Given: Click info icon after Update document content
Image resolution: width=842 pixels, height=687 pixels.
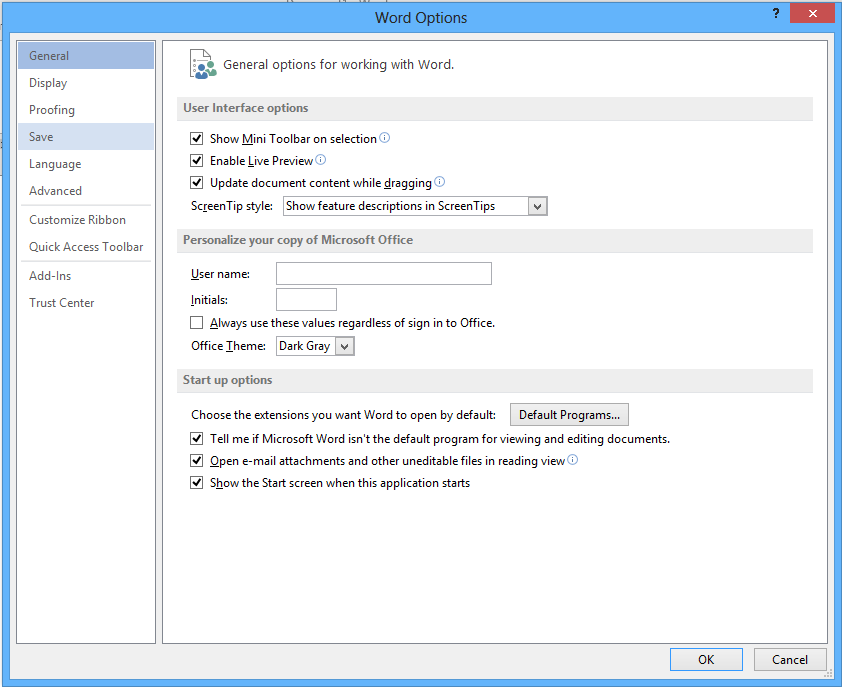Looking at the screenshot, I should click(440, 182).
